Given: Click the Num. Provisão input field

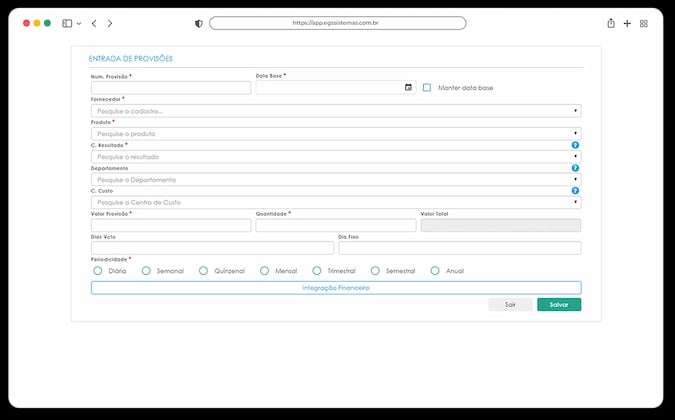Looking at the screenshot, I should click(x=171, y=88).
